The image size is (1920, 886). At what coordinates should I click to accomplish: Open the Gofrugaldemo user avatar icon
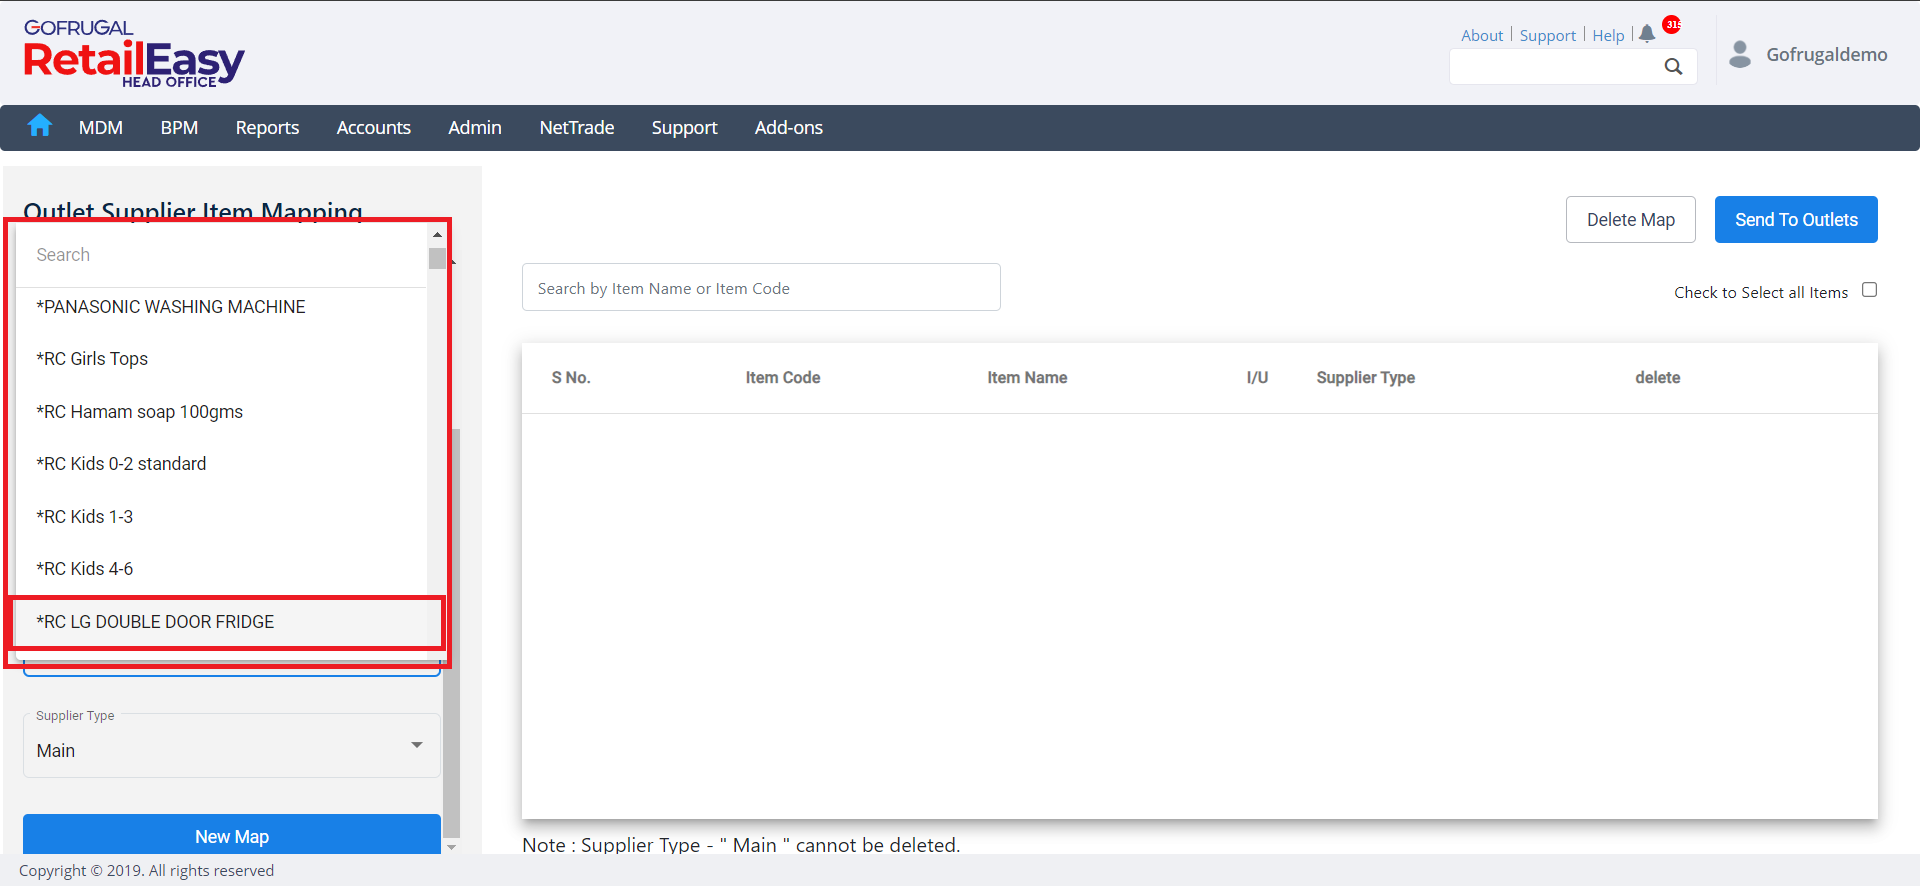click(x=1740, y=54)
